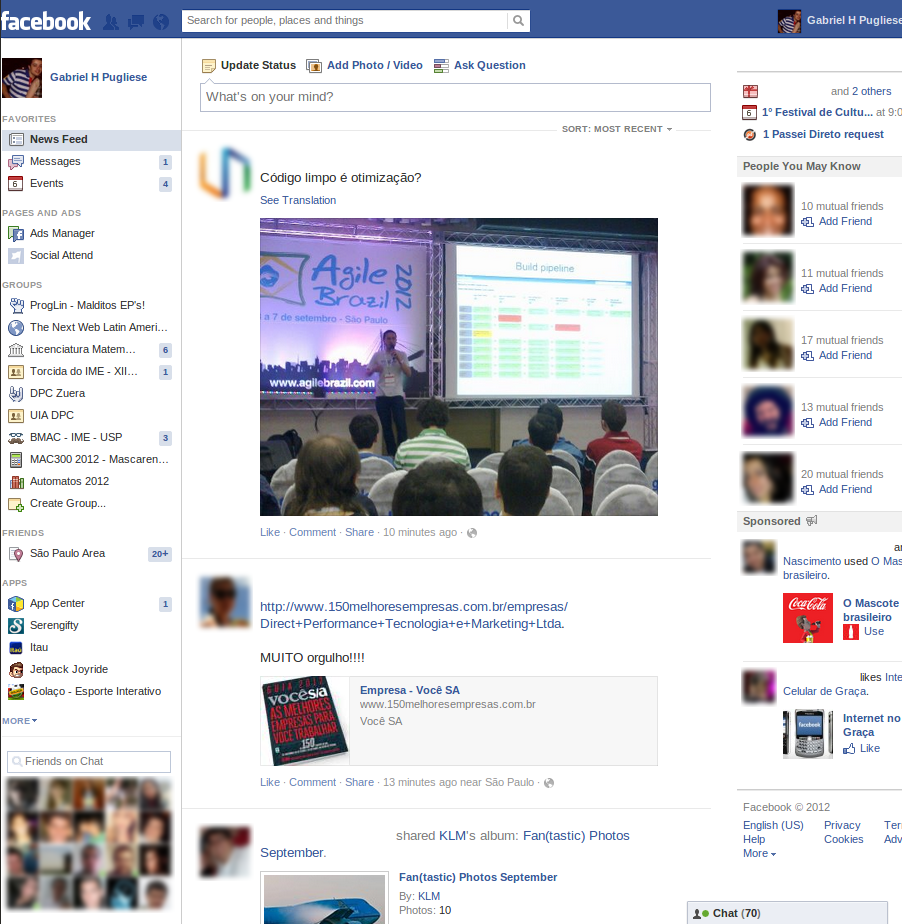
Task: Click the Ads Manager sidebar icon
Action: point(16,233)
